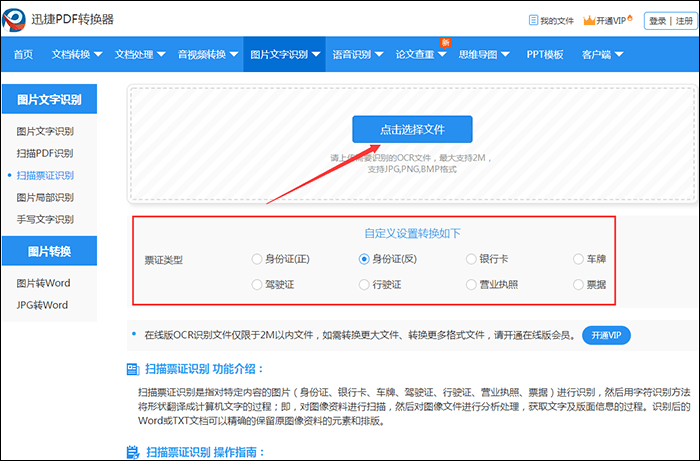Open 客户端 menu label
Screen dimensions: 700x461
click(596, 54)
